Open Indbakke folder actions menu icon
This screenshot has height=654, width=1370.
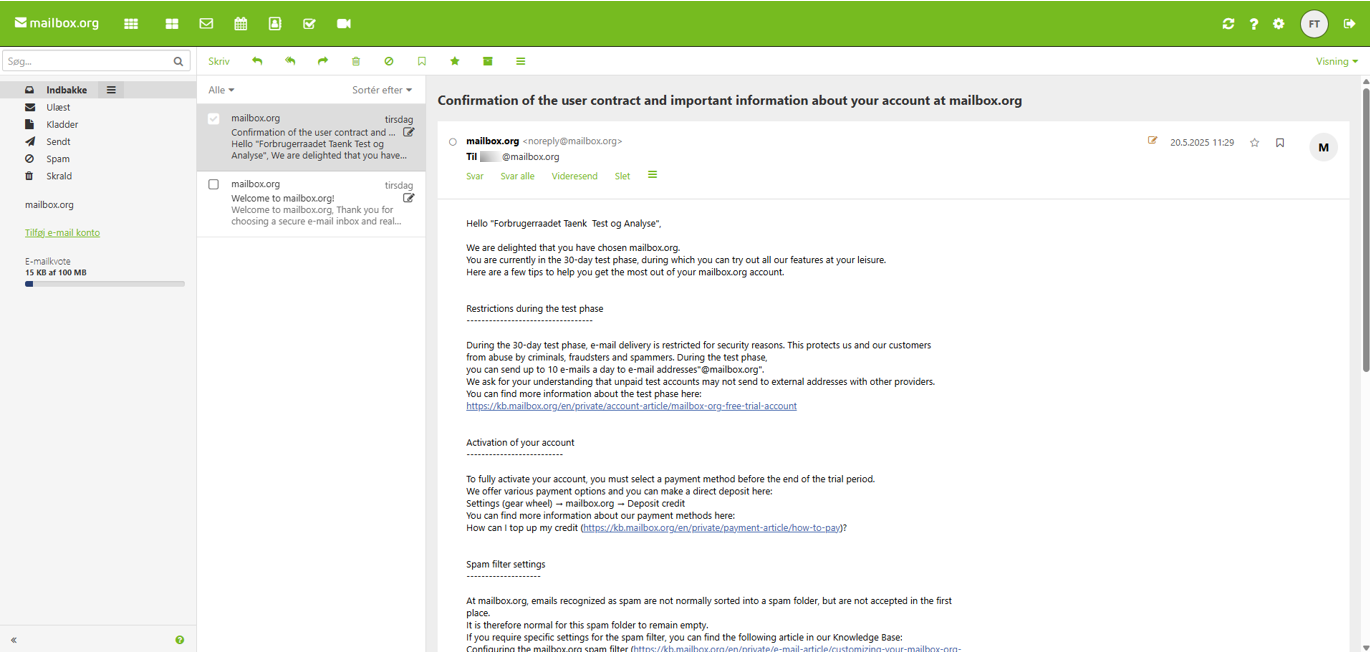tap(111, 90)
